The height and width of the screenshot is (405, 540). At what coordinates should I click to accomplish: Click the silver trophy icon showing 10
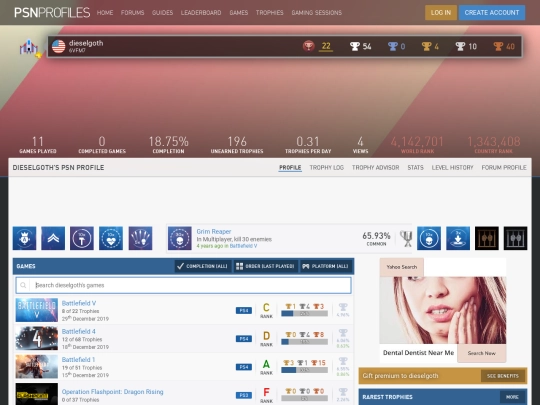(460, 46)
